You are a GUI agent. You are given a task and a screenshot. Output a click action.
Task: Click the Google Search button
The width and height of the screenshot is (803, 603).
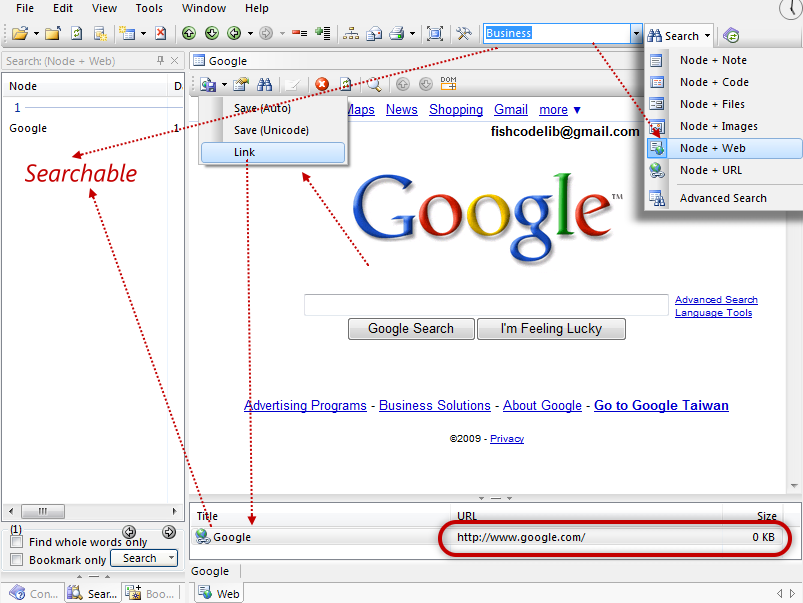tap(411, 328)
